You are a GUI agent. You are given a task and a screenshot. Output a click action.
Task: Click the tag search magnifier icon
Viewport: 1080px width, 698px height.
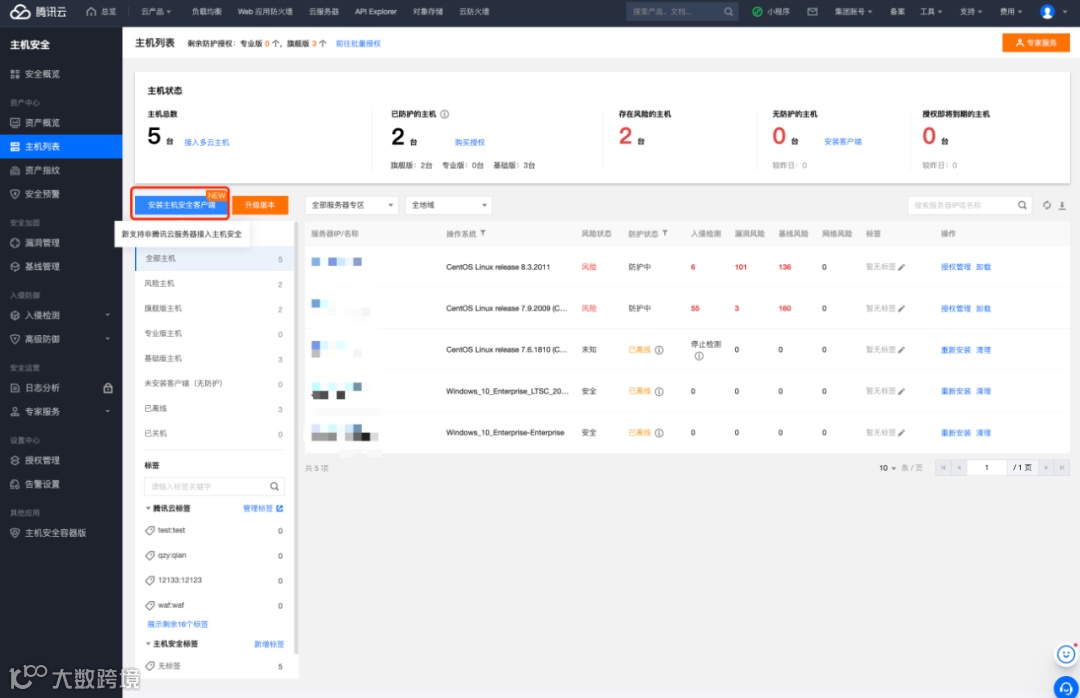pyautogui.click(x=274, y=486)
